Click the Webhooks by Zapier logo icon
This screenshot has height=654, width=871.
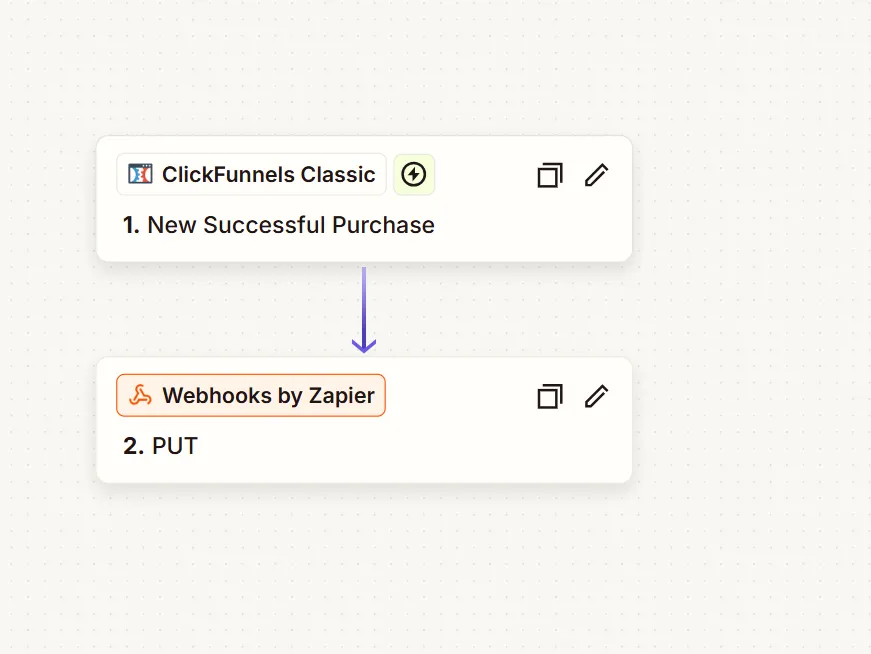pos(141,396)
